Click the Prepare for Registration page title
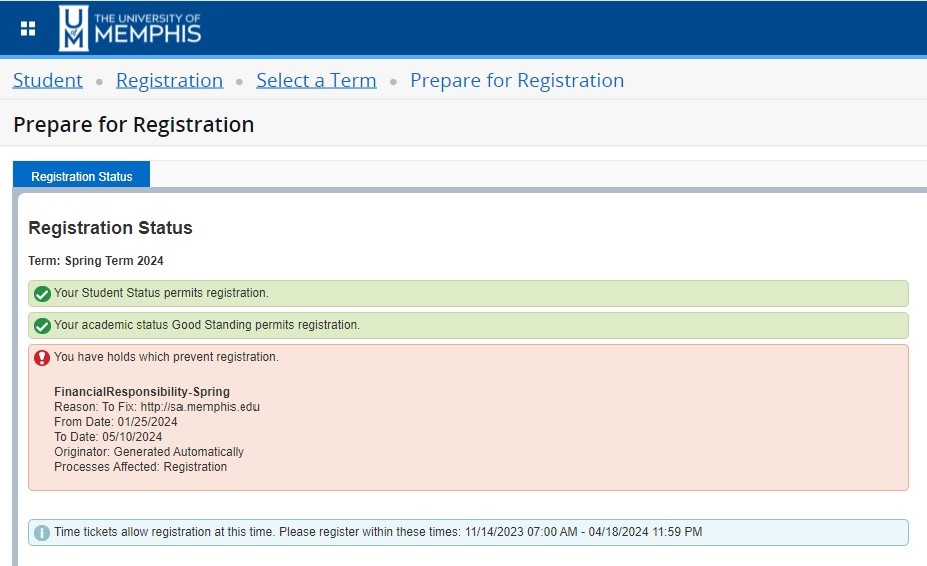This screenshot has width=927, height=566. (x=134, y=125)
